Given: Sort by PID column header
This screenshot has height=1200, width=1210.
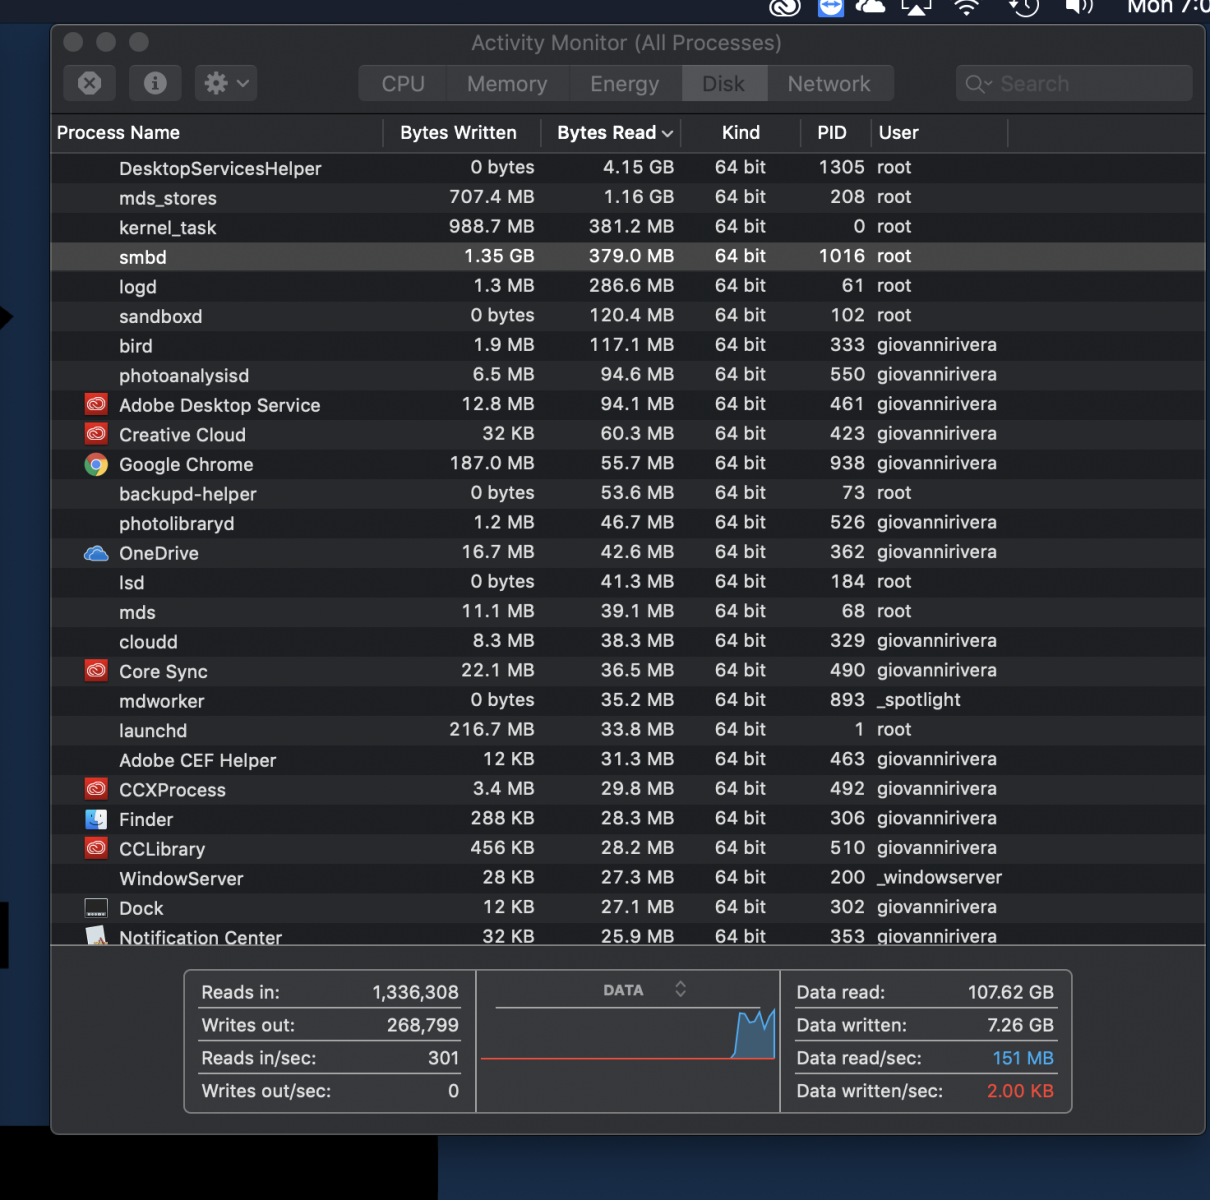Looking at the screenshot, I should click(832, 133).
